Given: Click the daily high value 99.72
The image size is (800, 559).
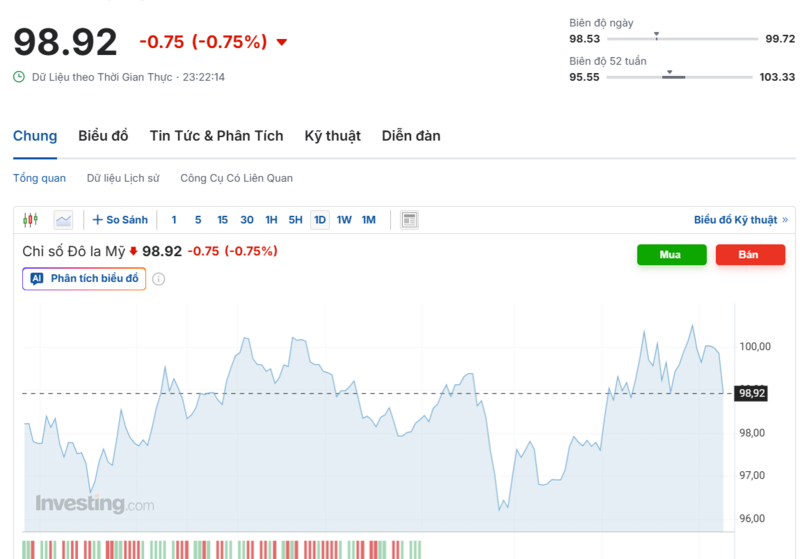Looking at the screenshot, I should tap(780, 39).
